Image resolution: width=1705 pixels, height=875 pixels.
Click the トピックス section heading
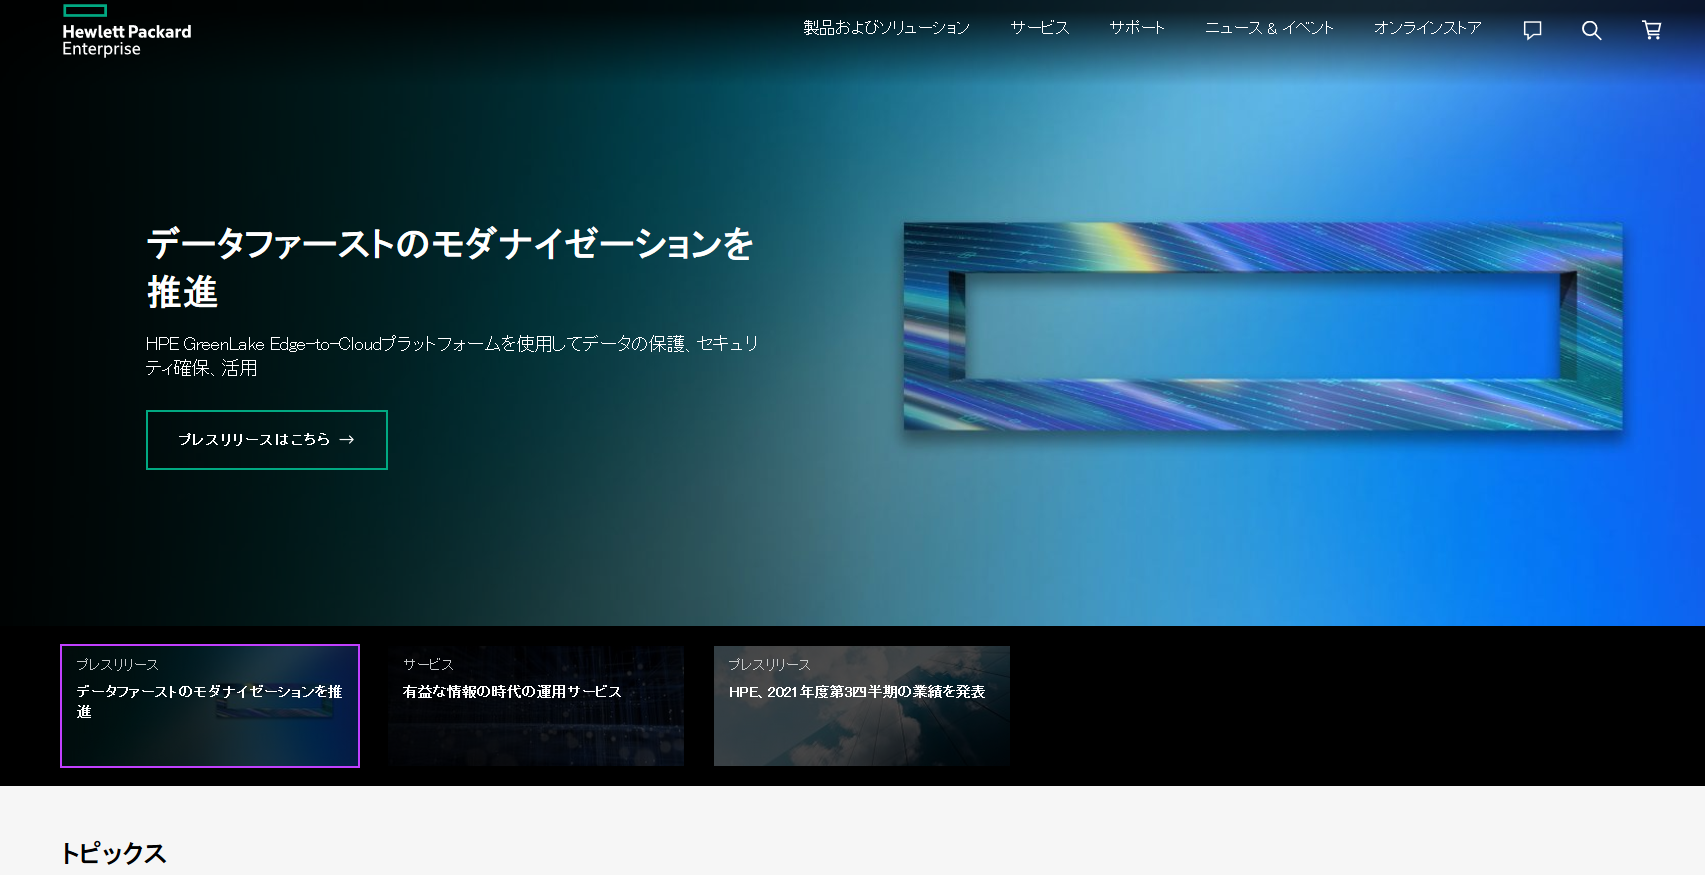tap(114, 853)
